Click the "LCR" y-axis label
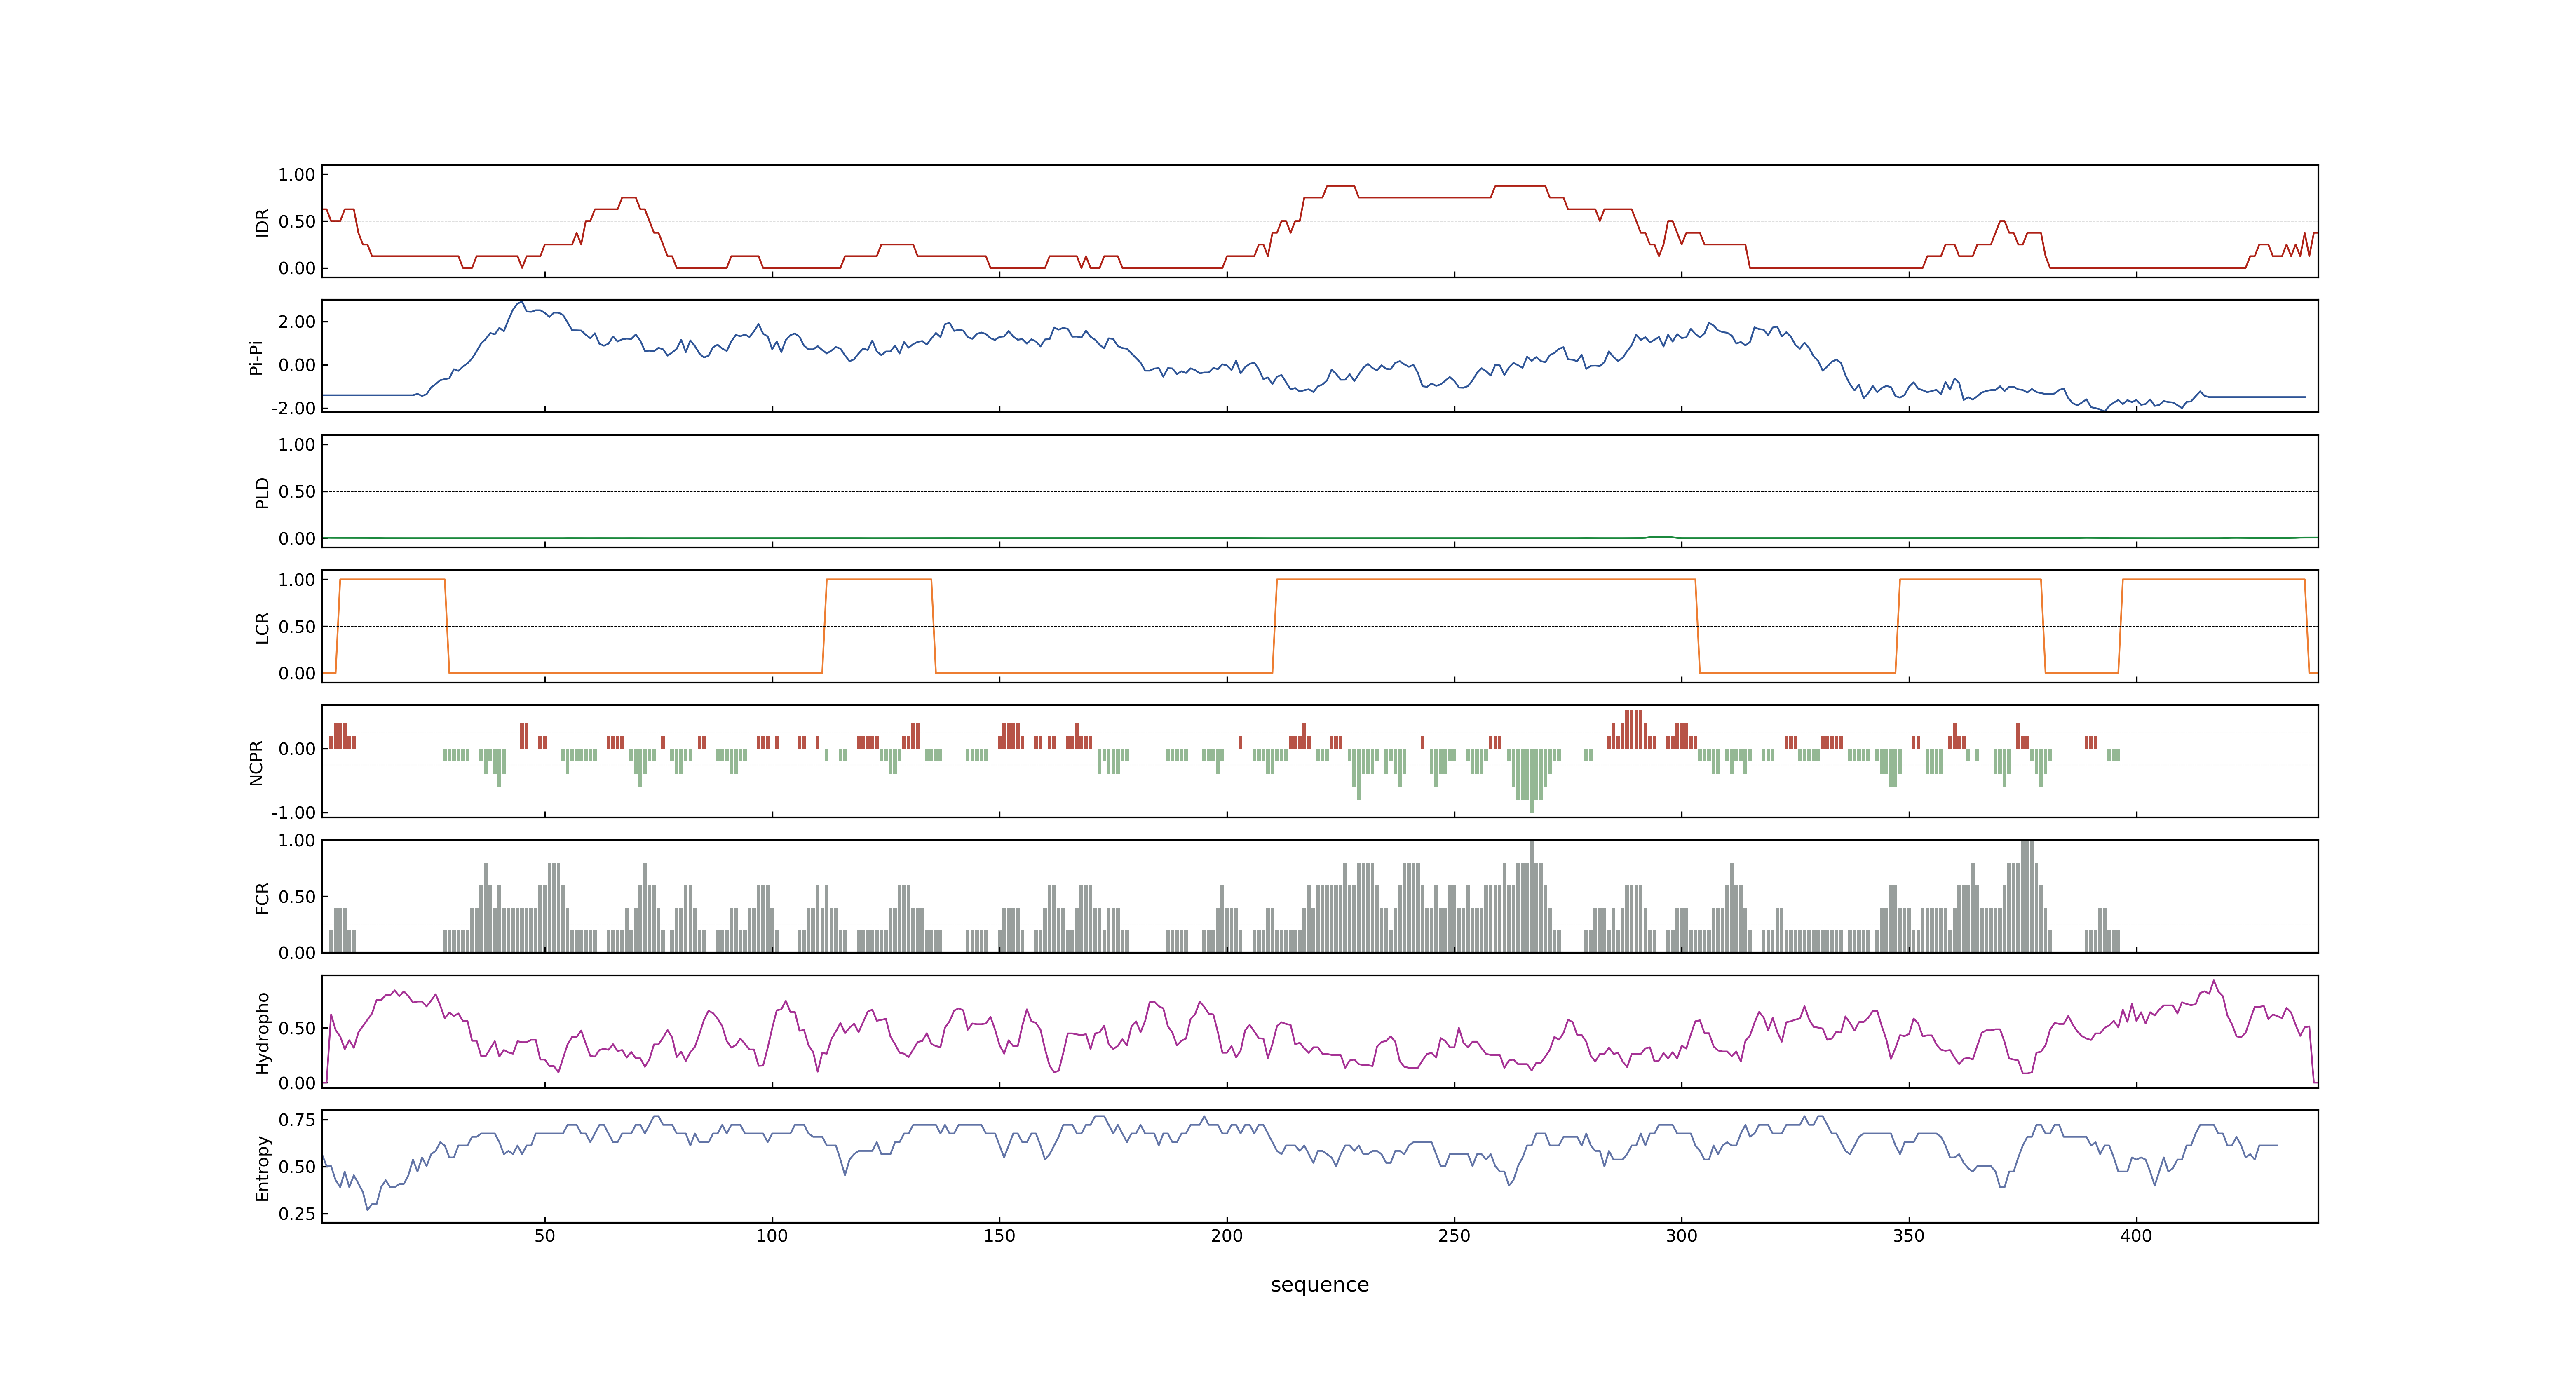Screen dimensions: 2576x1374 [263, 627]
